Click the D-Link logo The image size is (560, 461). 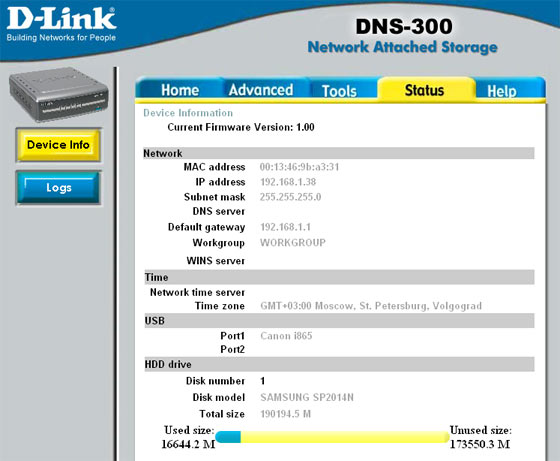61,24
